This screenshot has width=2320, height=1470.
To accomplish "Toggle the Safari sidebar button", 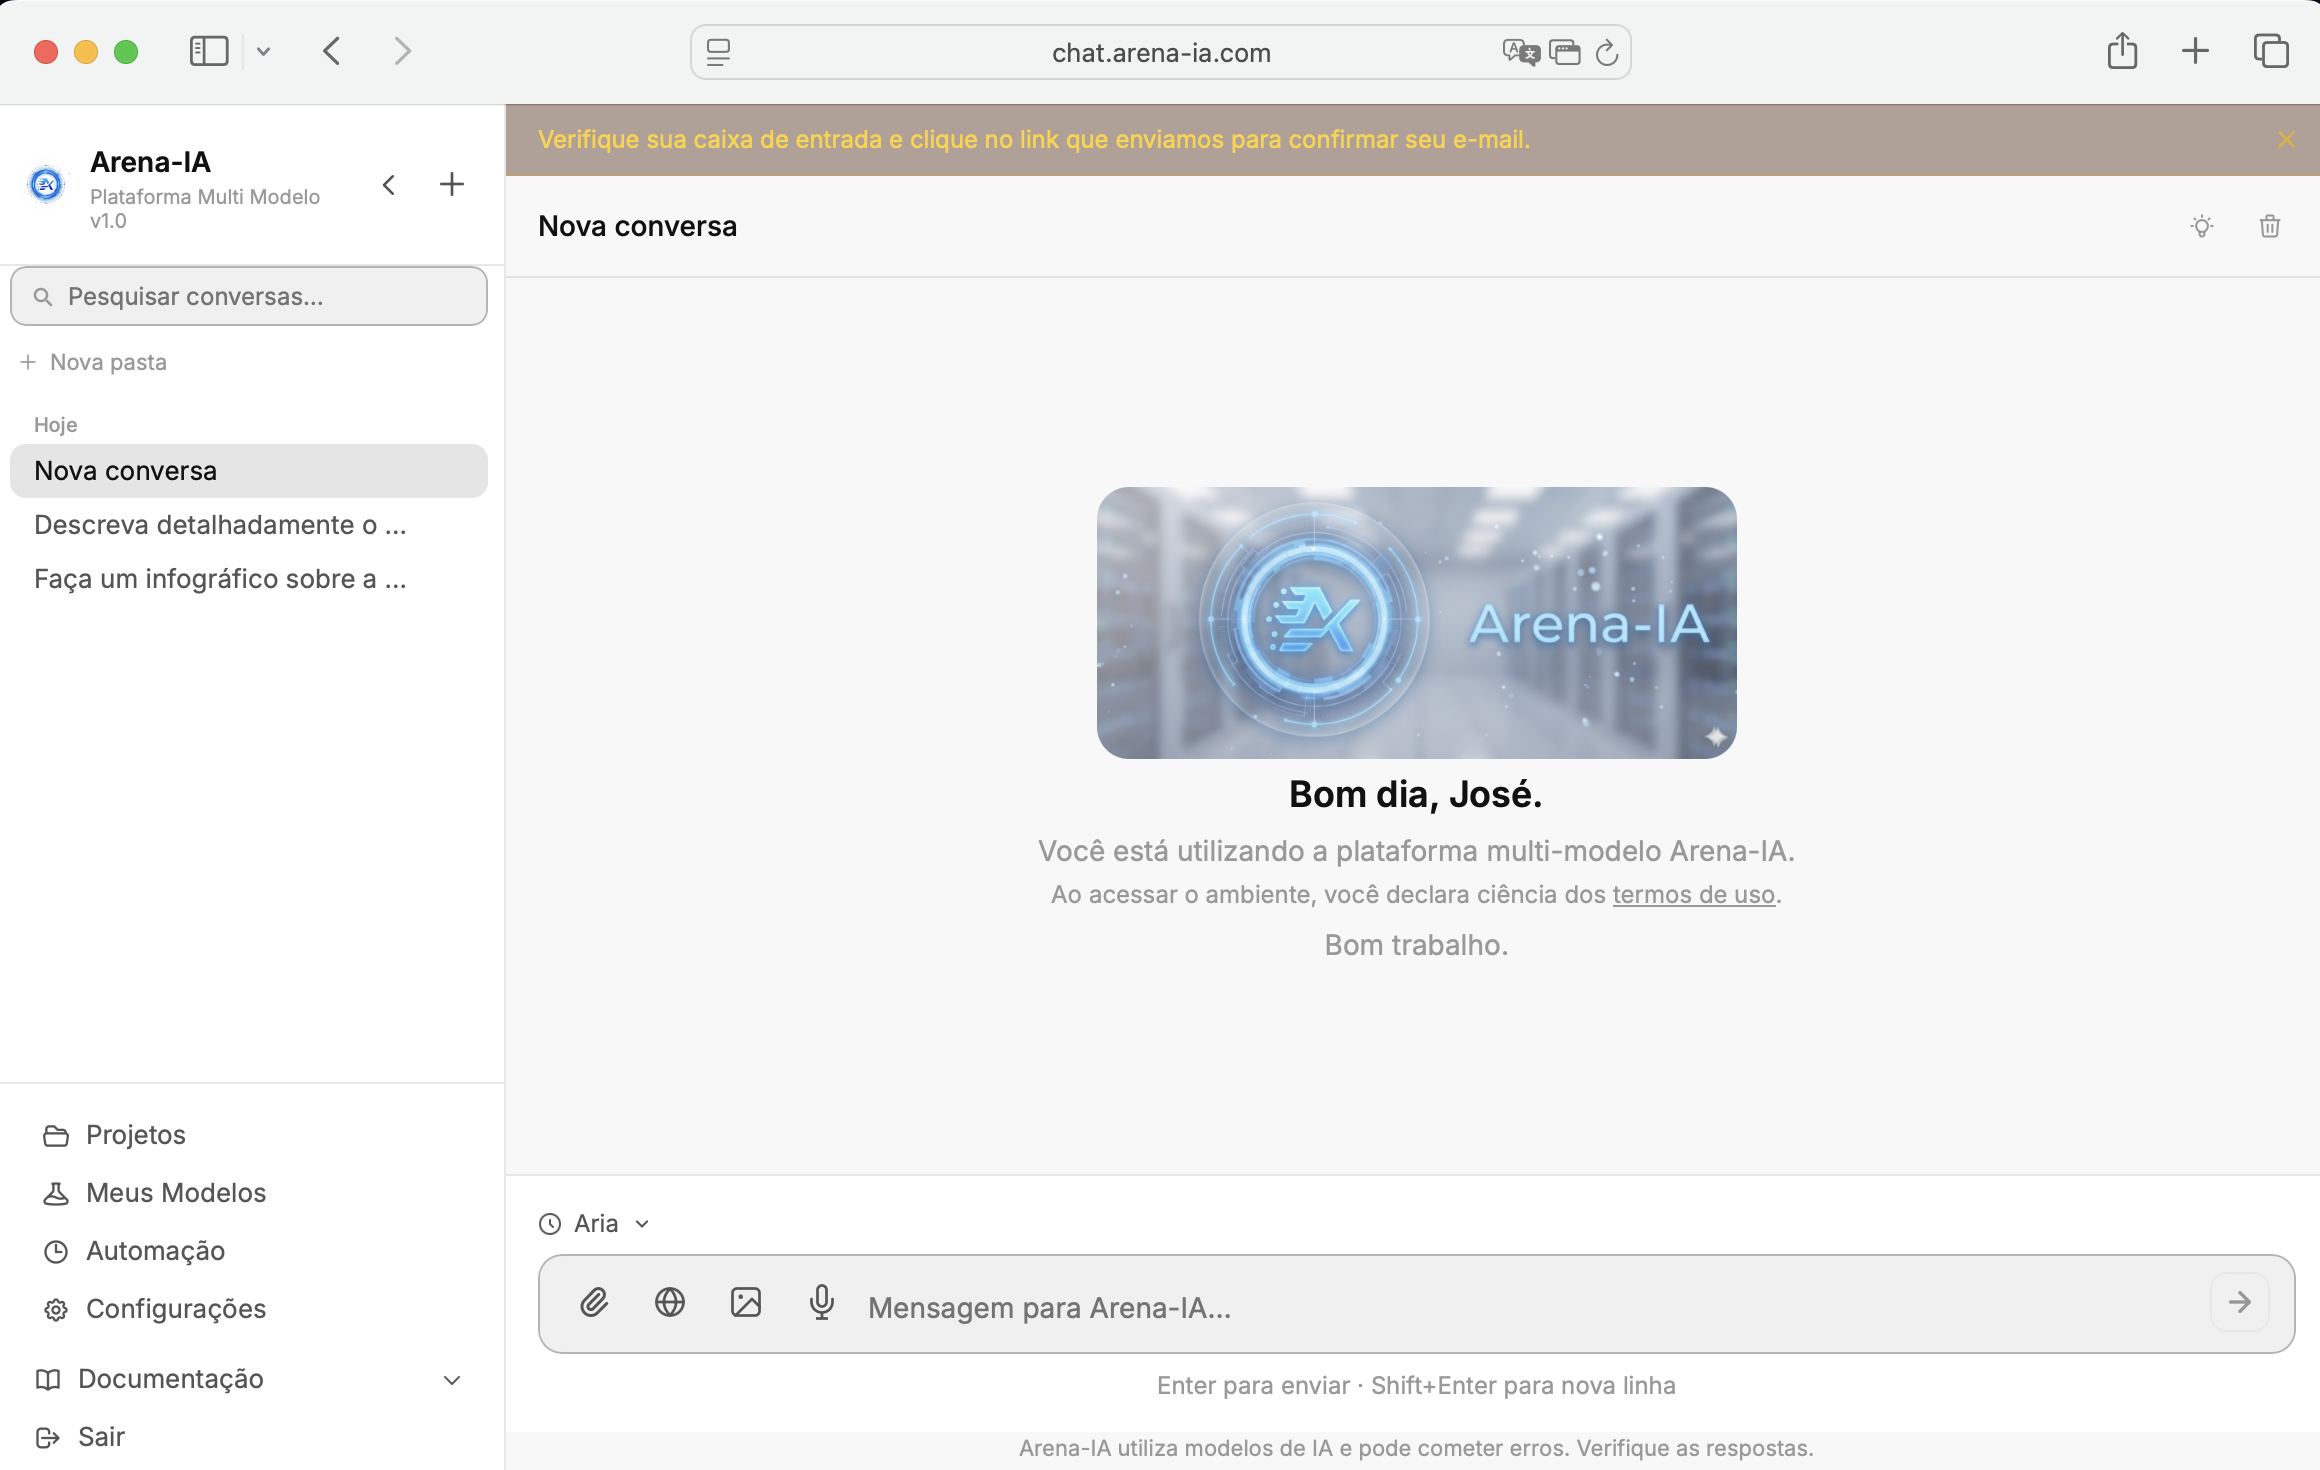I will [209, 51].
